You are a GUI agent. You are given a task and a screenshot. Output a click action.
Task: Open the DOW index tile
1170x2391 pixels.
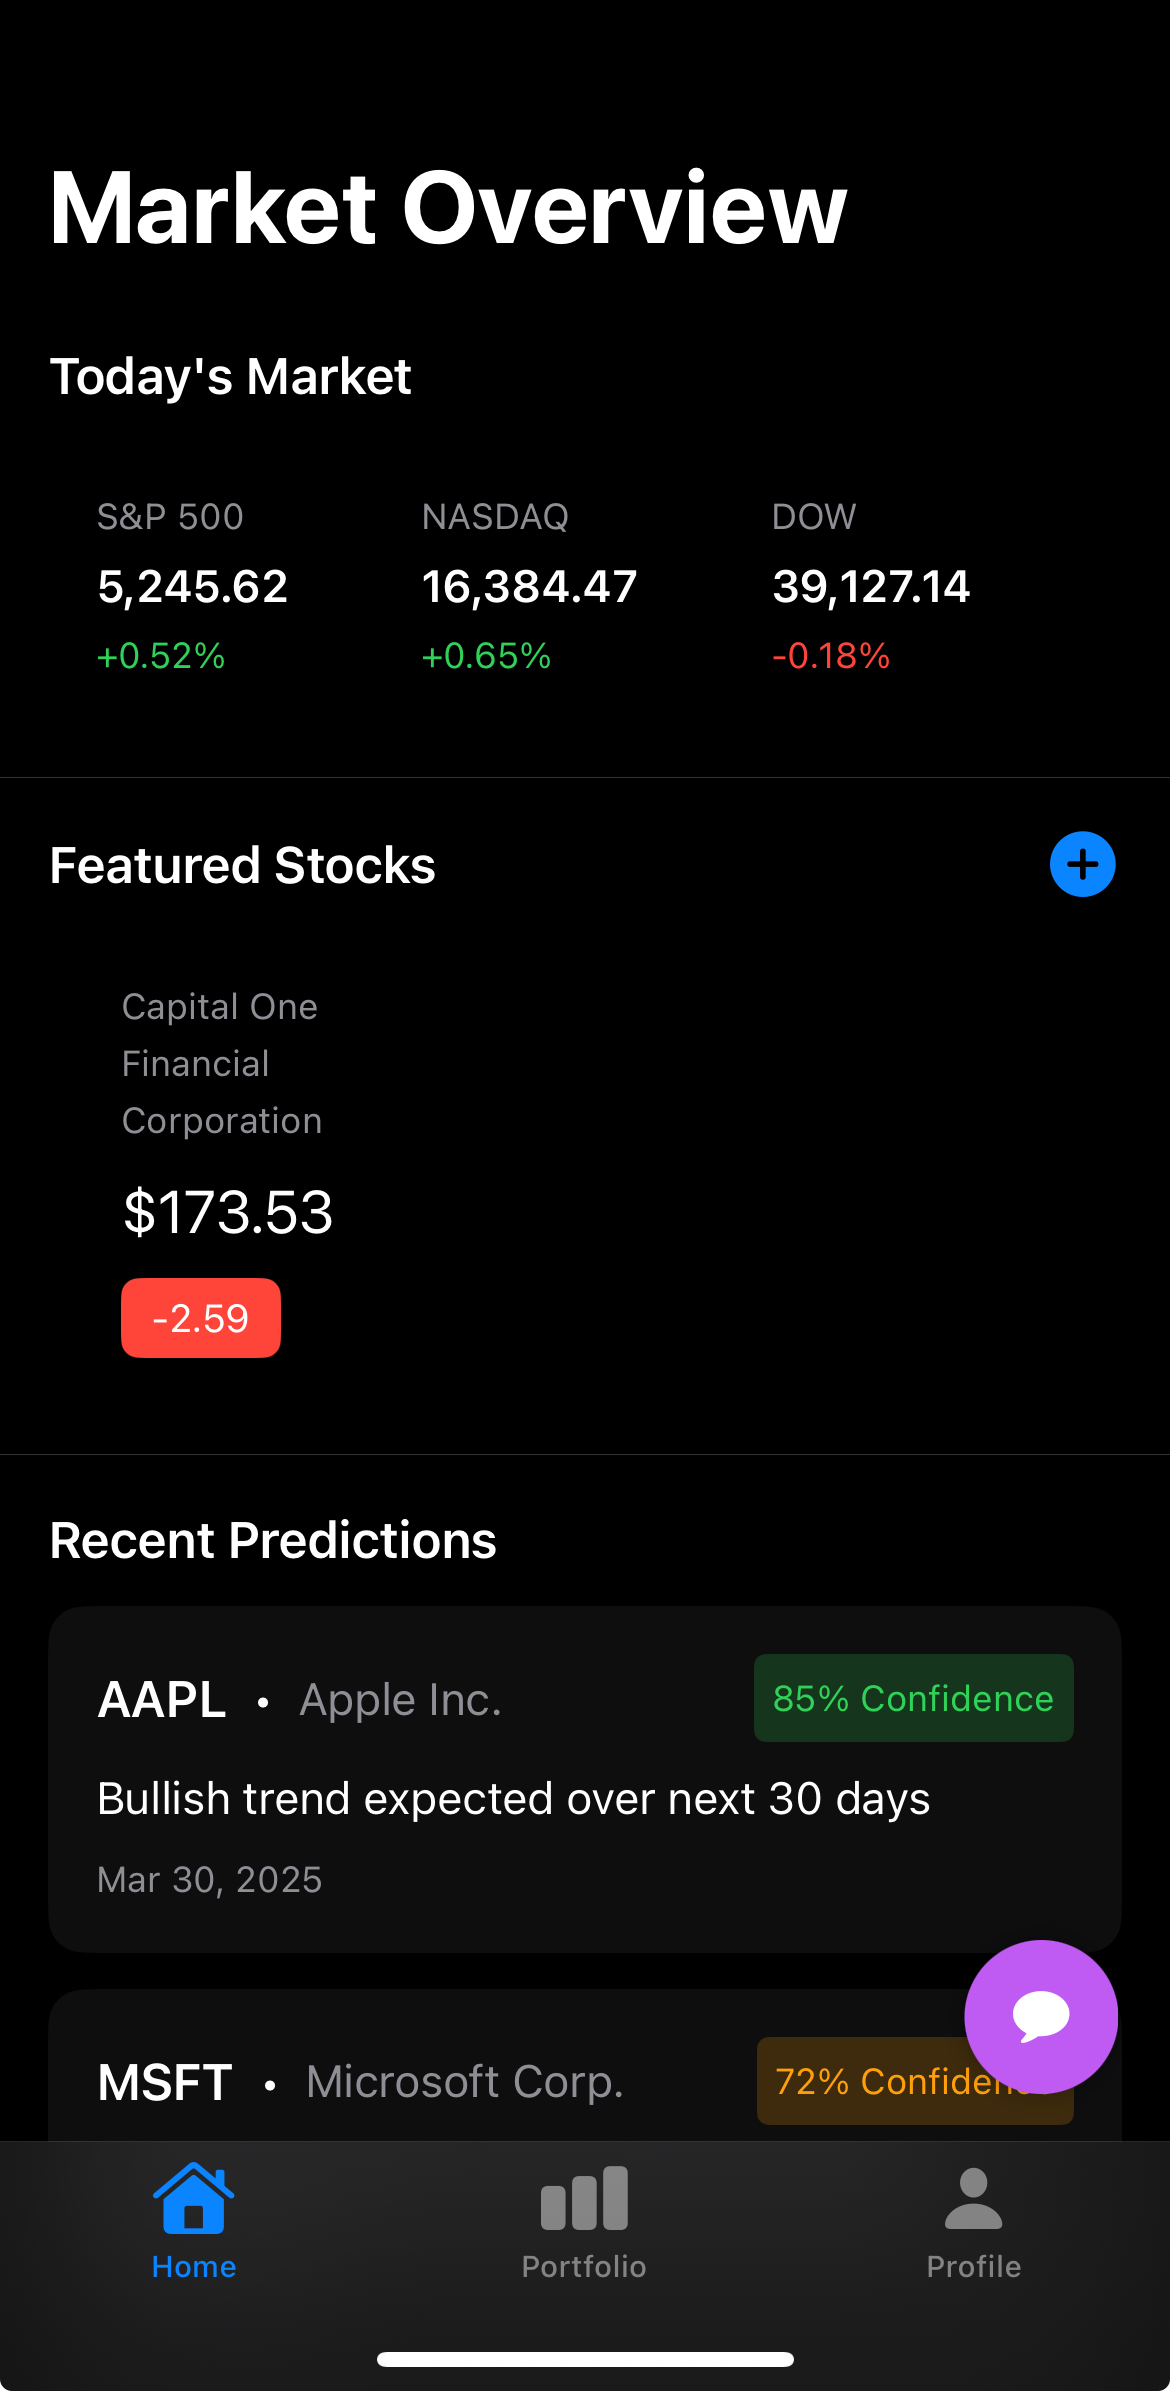tap(871, 586)
